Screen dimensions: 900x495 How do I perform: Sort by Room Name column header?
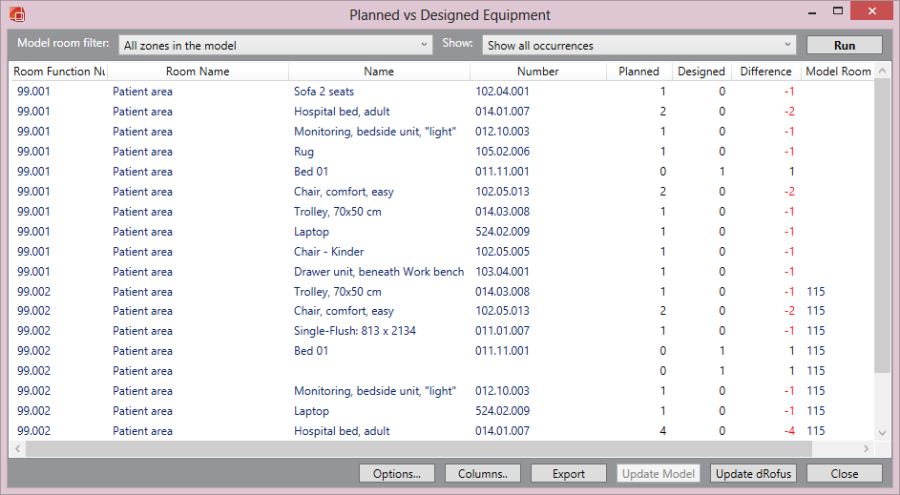pos(197,72)
